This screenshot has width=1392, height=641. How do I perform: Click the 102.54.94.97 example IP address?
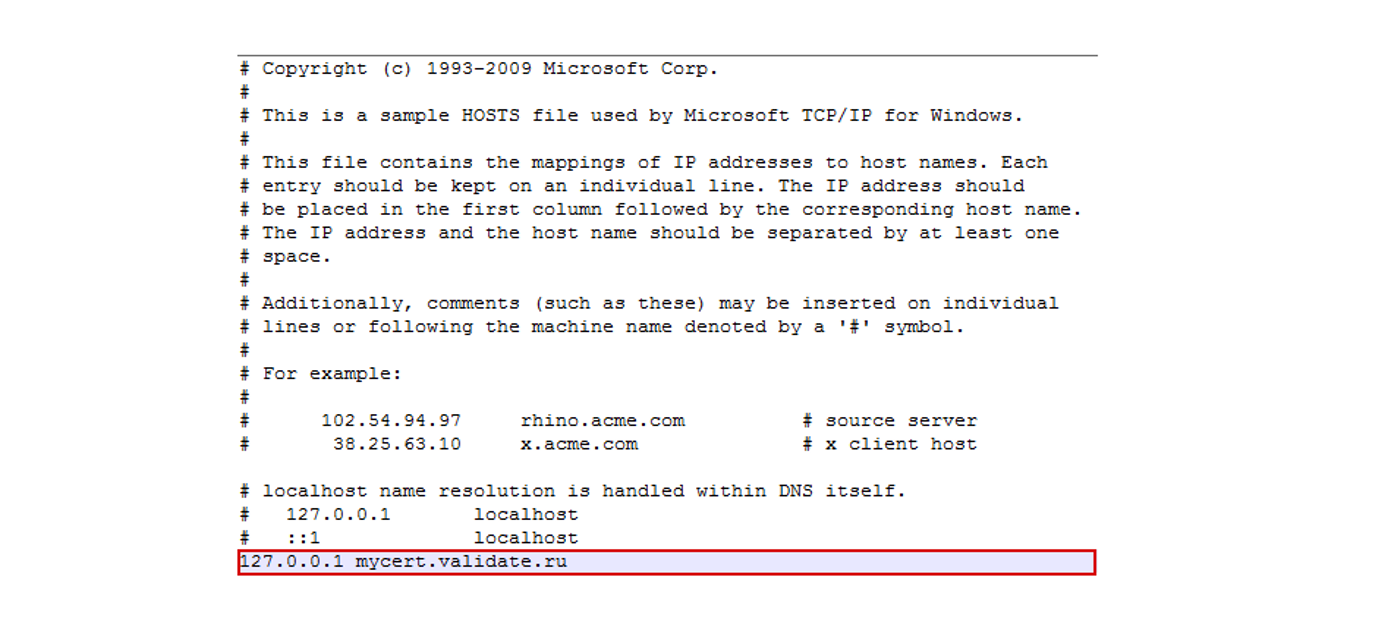[391, 421]
